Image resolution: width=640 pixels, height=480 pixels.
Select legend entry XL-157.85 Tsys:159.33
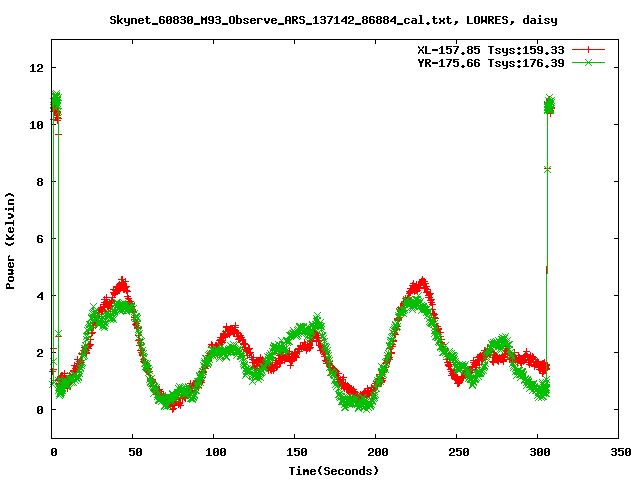pyautogui.click(x=491, y=50)
